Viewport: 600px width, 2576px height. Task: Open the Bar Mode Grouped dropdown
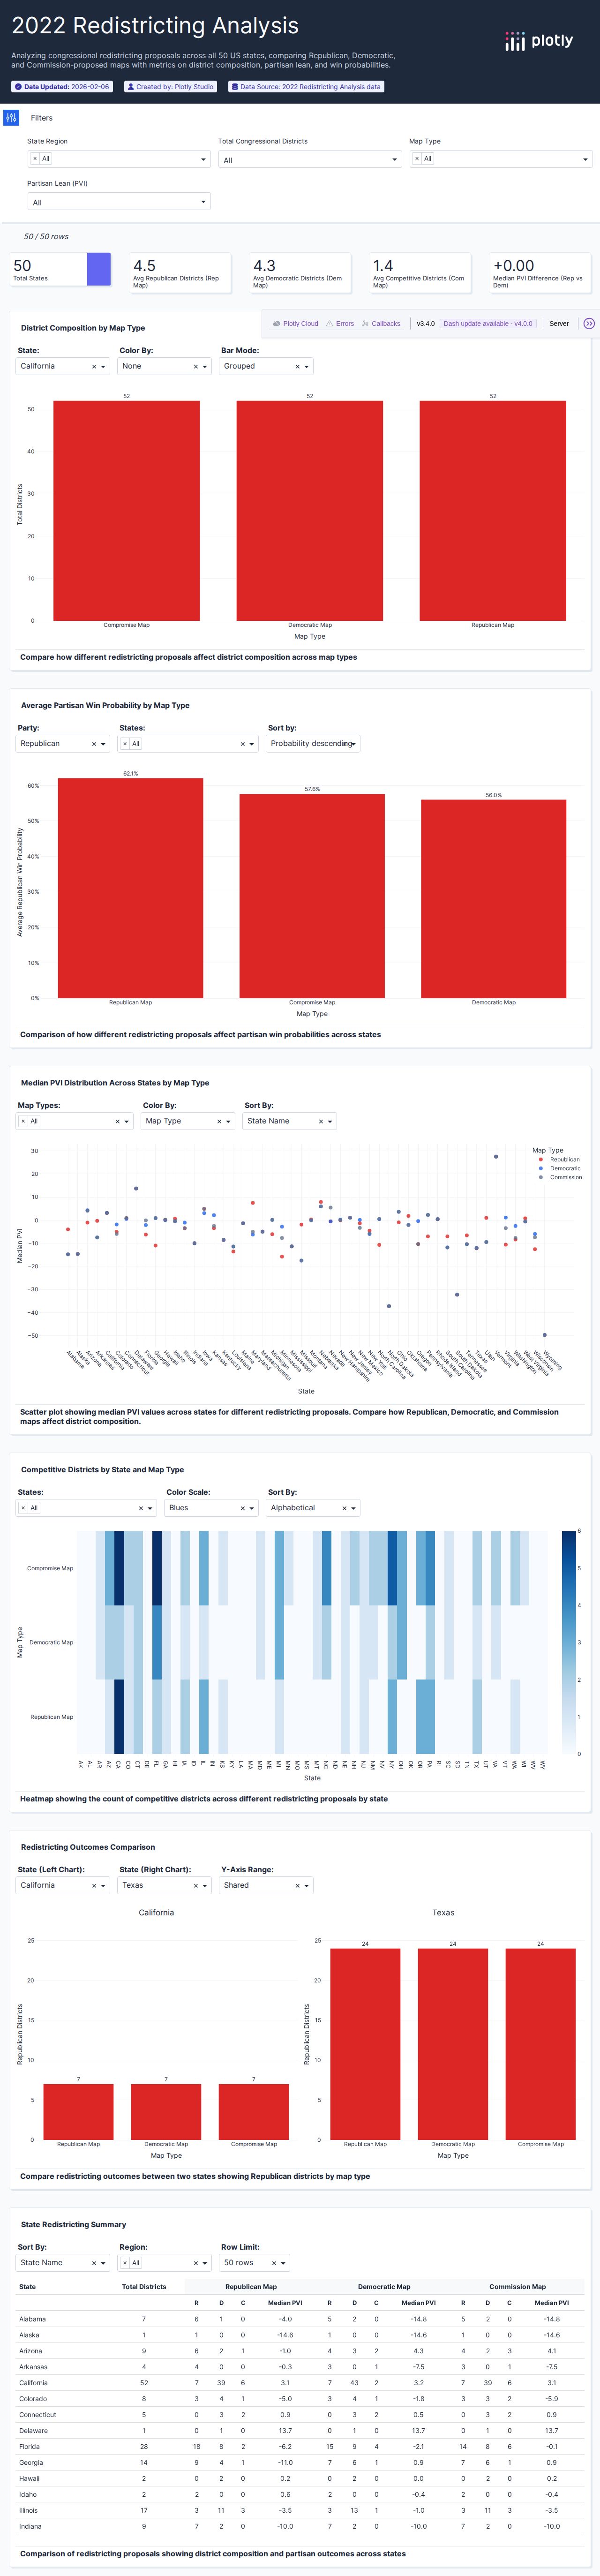pyautogui.click(x=266, y=367)
